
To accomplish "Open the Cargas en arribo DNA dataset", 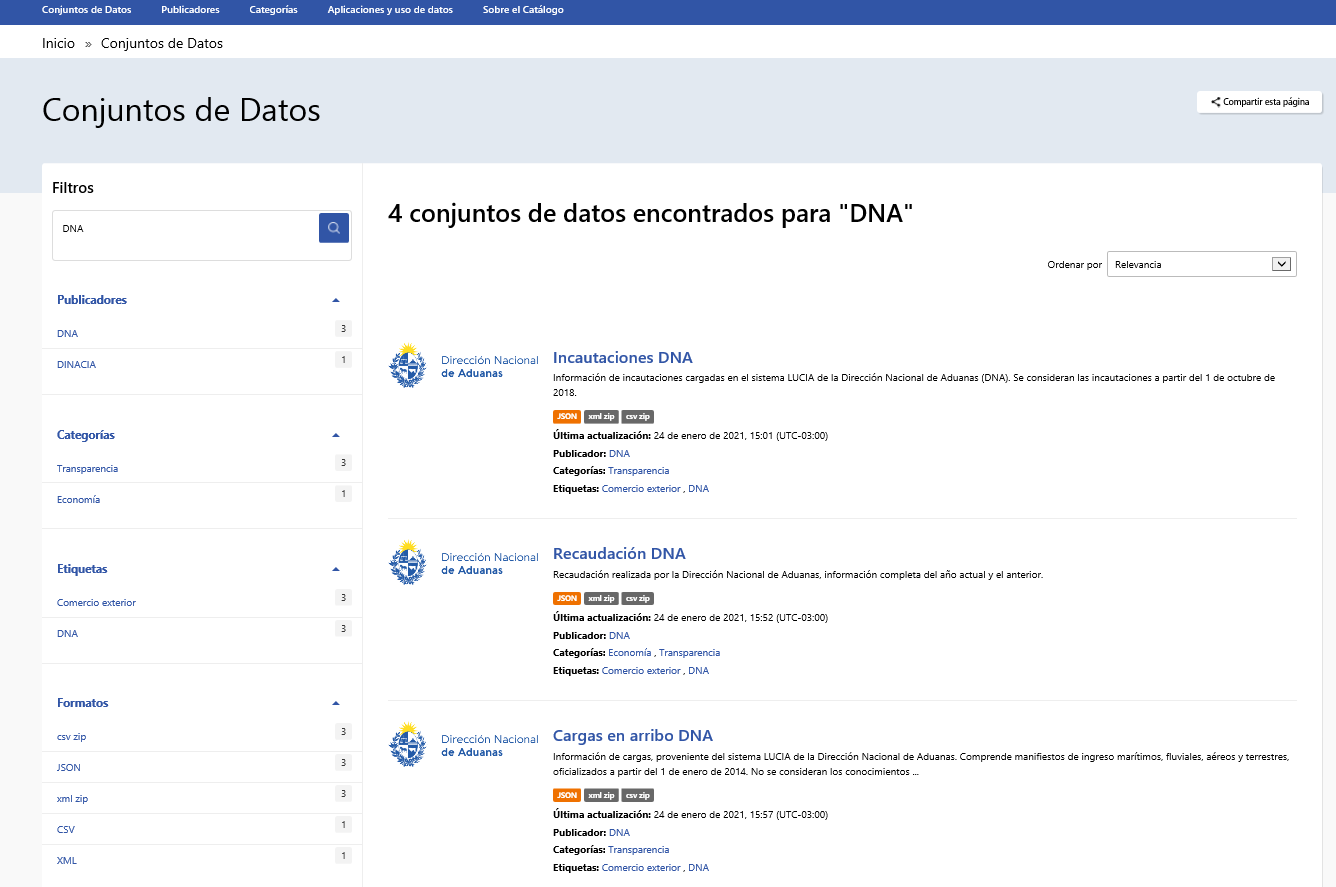I will coord(633,736).
